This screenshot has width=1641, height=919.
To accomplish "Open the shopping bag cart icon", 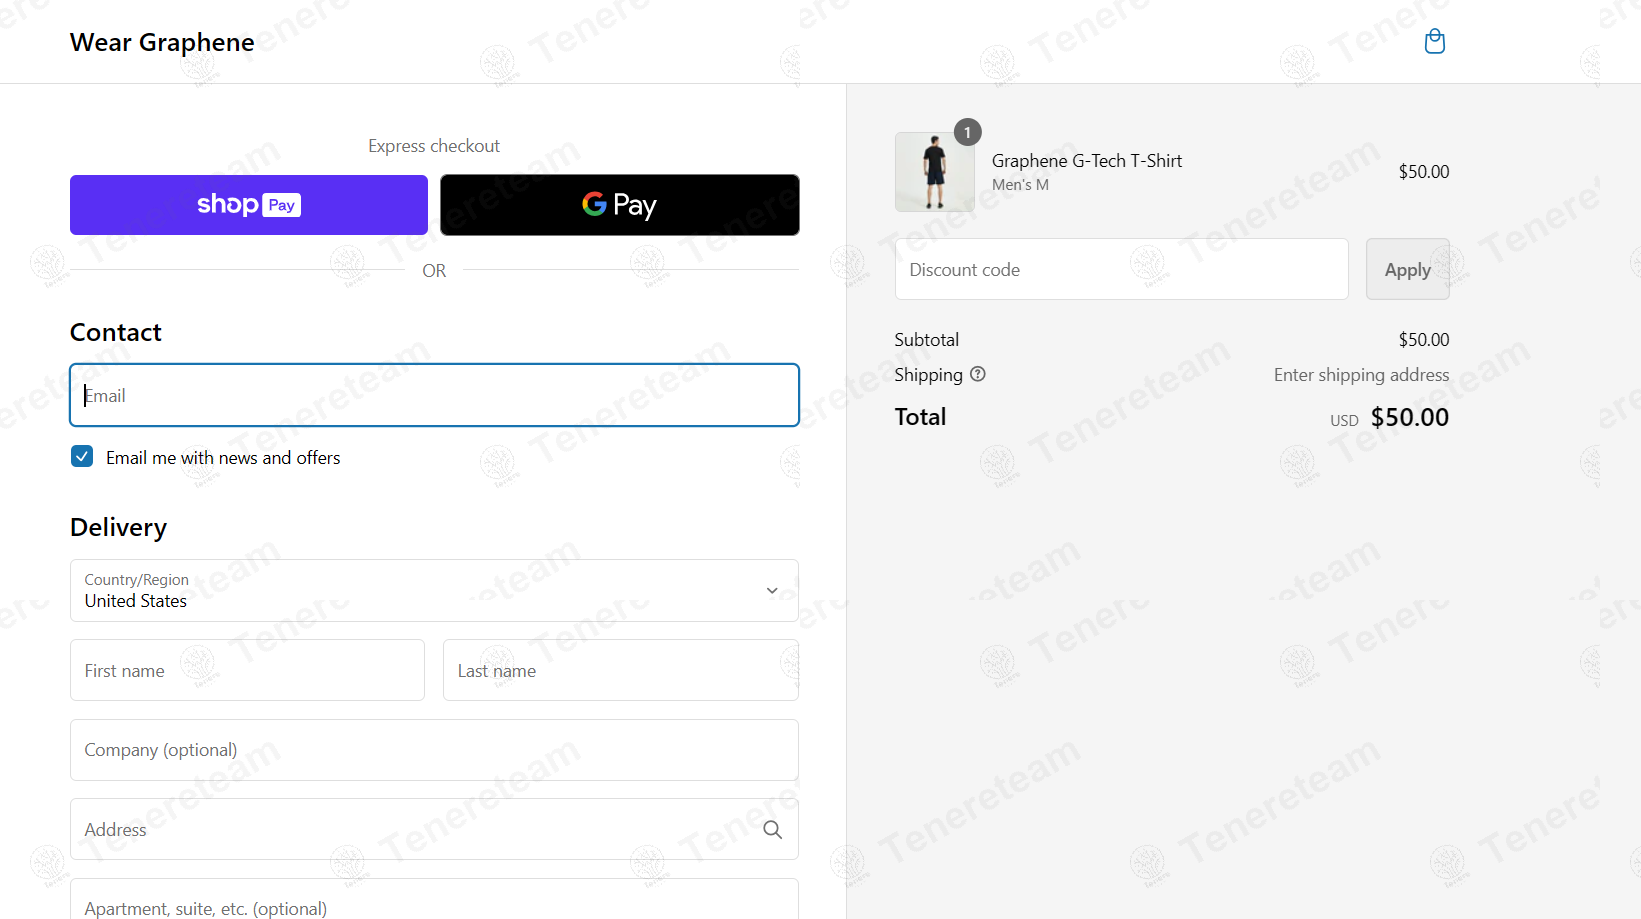I will pos(1435,41).
